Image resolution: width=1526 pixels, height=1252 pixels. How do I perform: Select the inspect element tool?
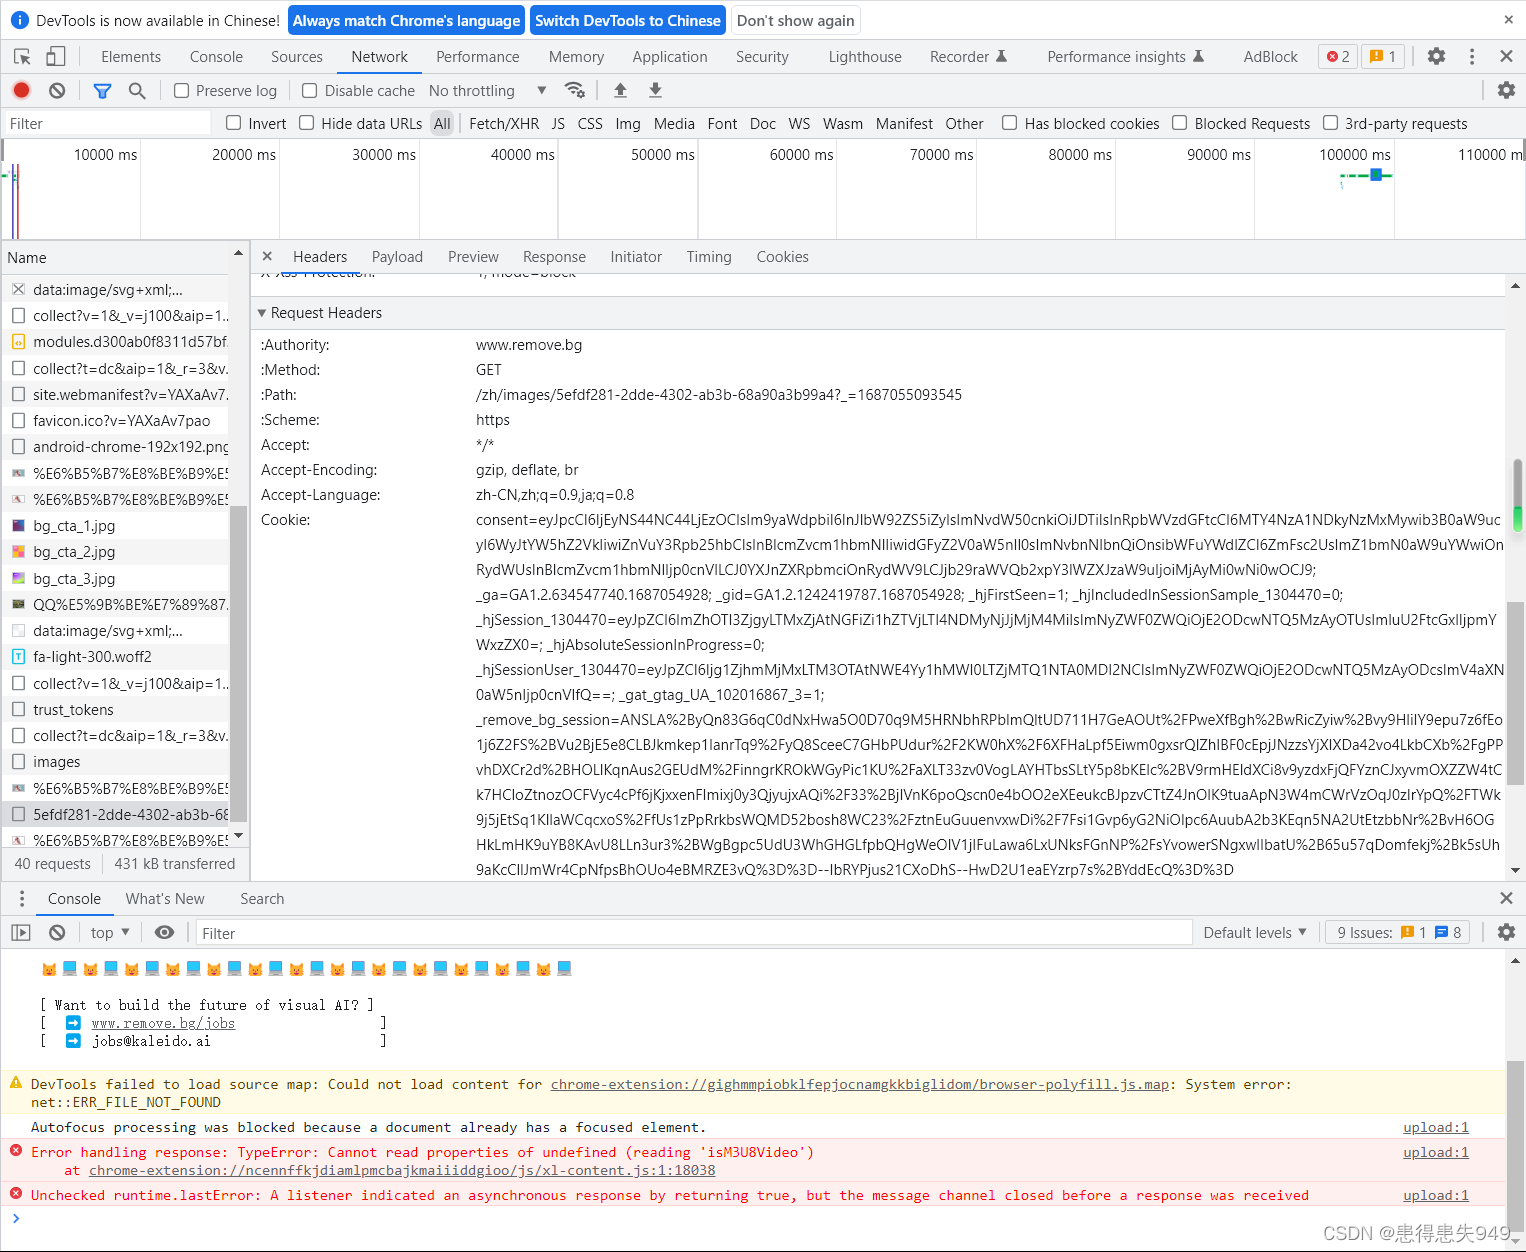tap(22, 56)
